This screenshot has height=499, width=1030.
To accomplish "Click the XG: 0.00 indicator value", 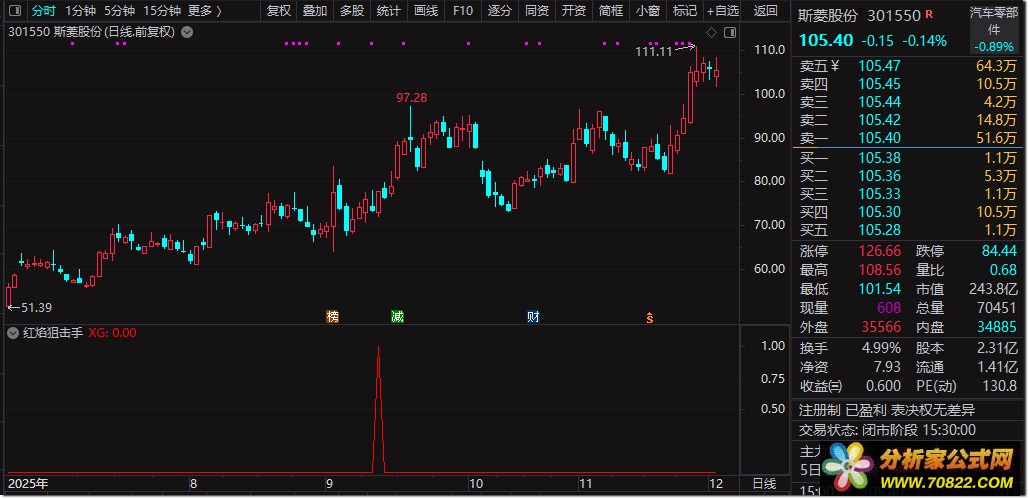I will pyautogui.click(x=112, y=333).
